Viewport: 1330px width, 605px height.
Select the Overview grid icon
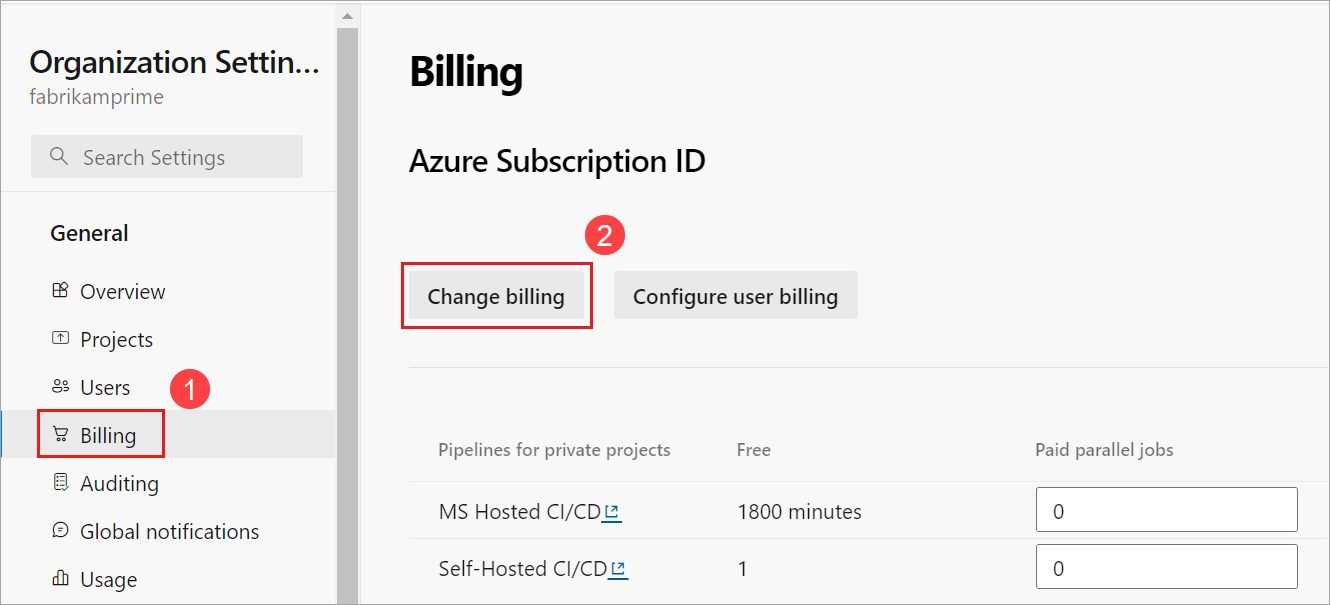click(60, 291)
